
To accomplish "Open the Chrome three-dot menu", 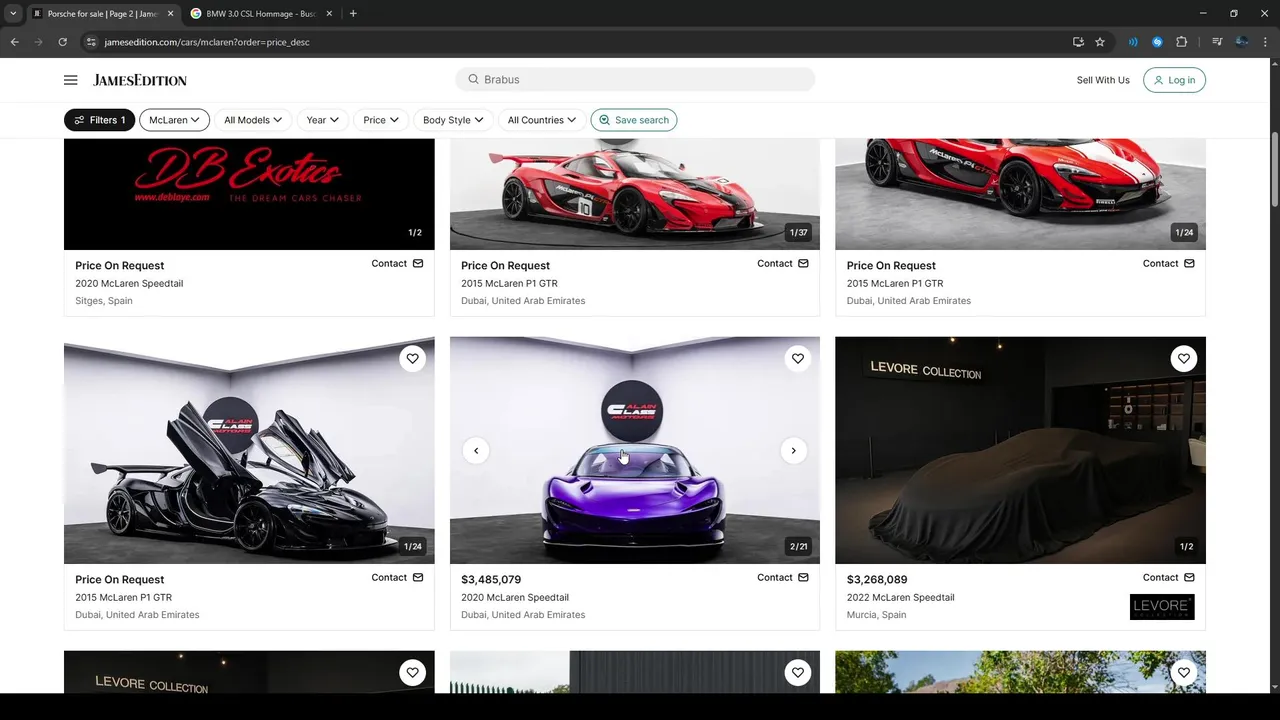I will [1266, 42].
